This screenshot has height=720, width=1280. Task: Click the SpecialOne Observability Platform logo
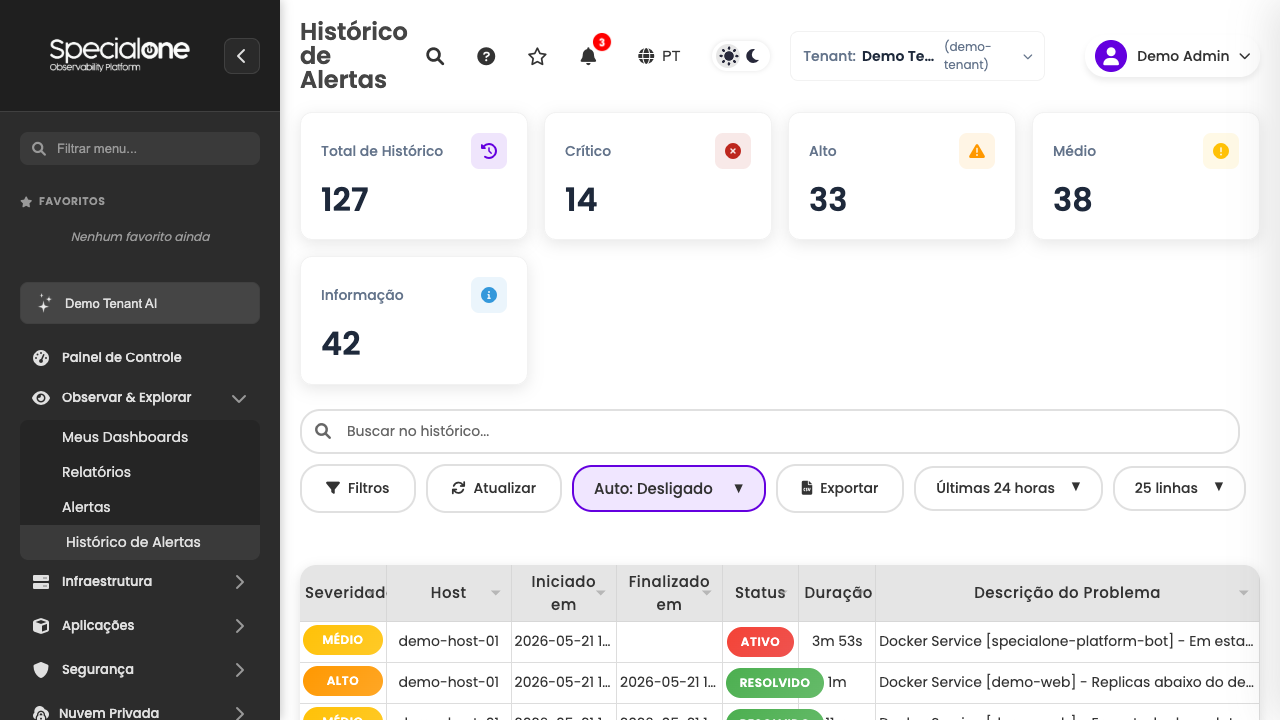[x=119, y=54]
